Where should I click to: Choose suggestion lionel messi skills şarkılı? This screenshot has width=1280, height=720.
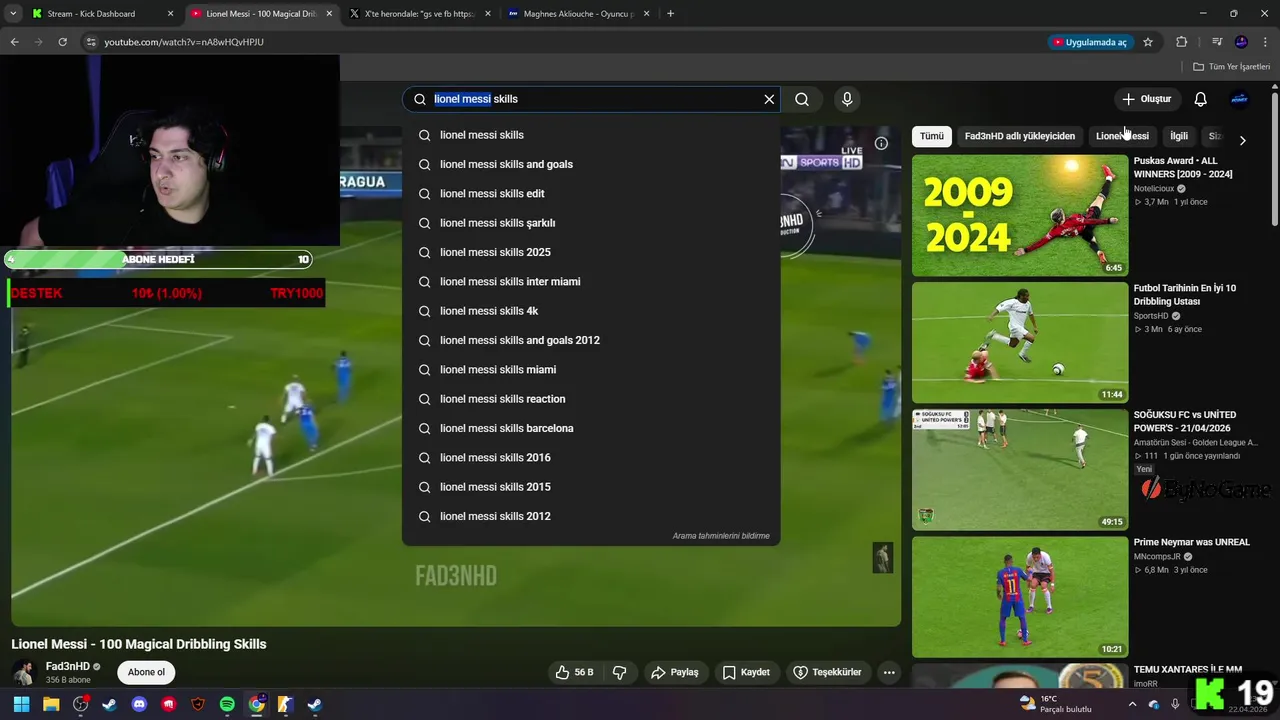pos(591,223)
